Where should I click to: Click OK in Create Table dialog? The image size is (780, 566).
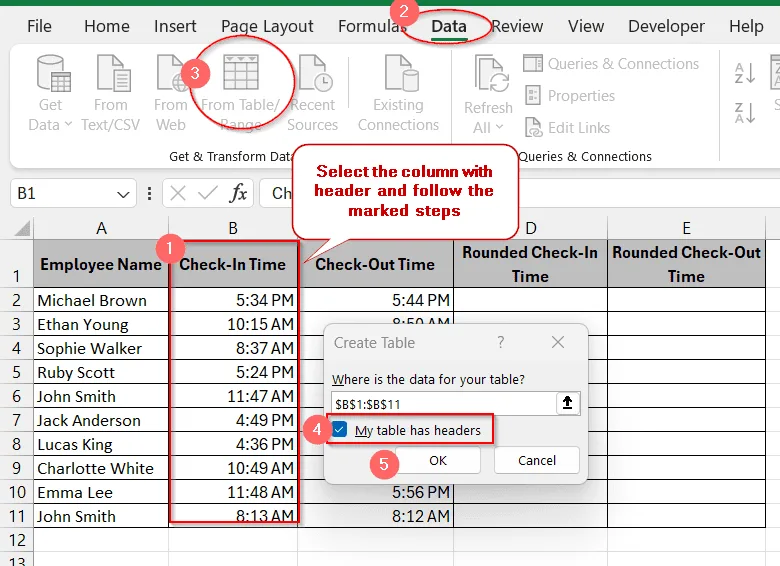point(438,461)
